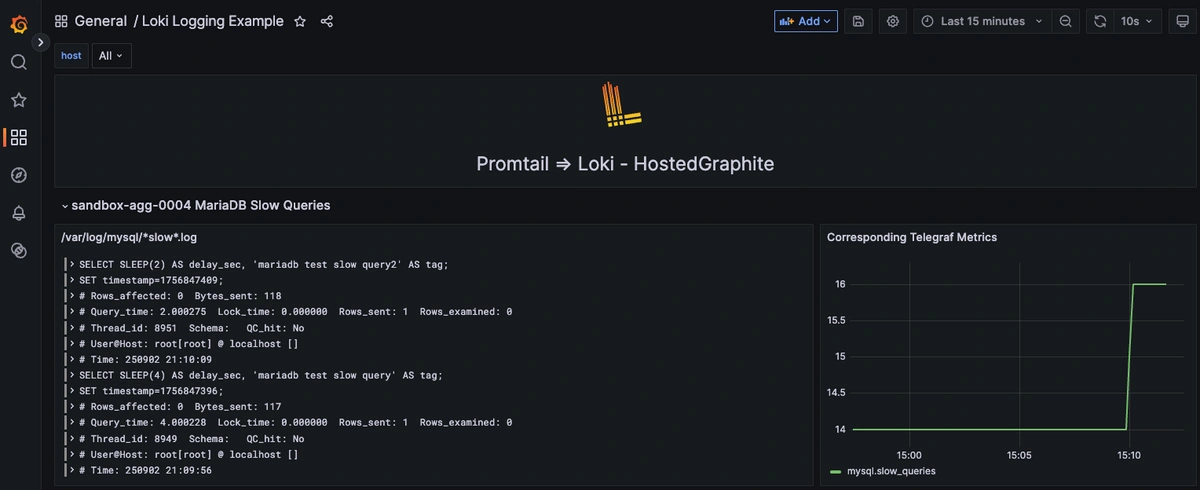
Task: Open Dashboards grid icon in sidebar
Action: [18, 137]
